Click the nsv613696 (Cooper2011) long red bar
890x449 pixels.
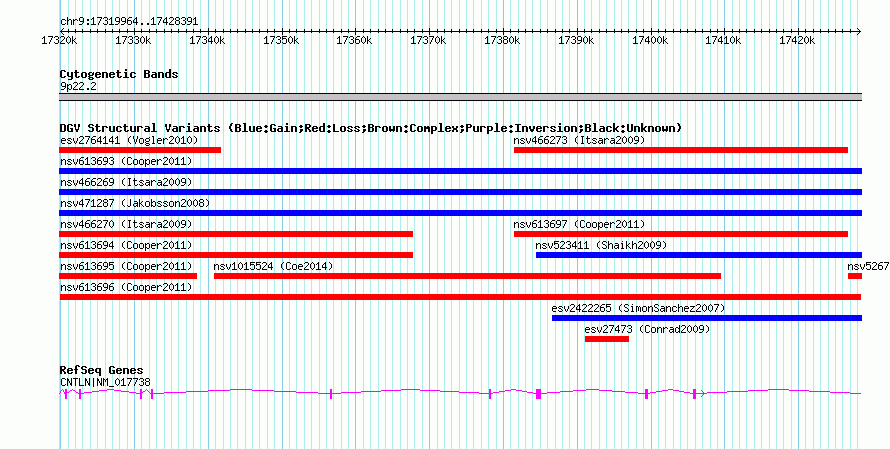click(460, 297)
